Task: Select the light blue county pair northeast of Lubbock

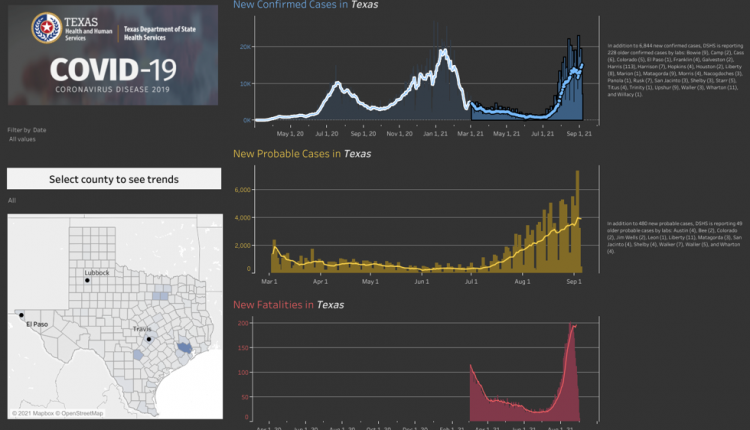Action: coord(161,296)
